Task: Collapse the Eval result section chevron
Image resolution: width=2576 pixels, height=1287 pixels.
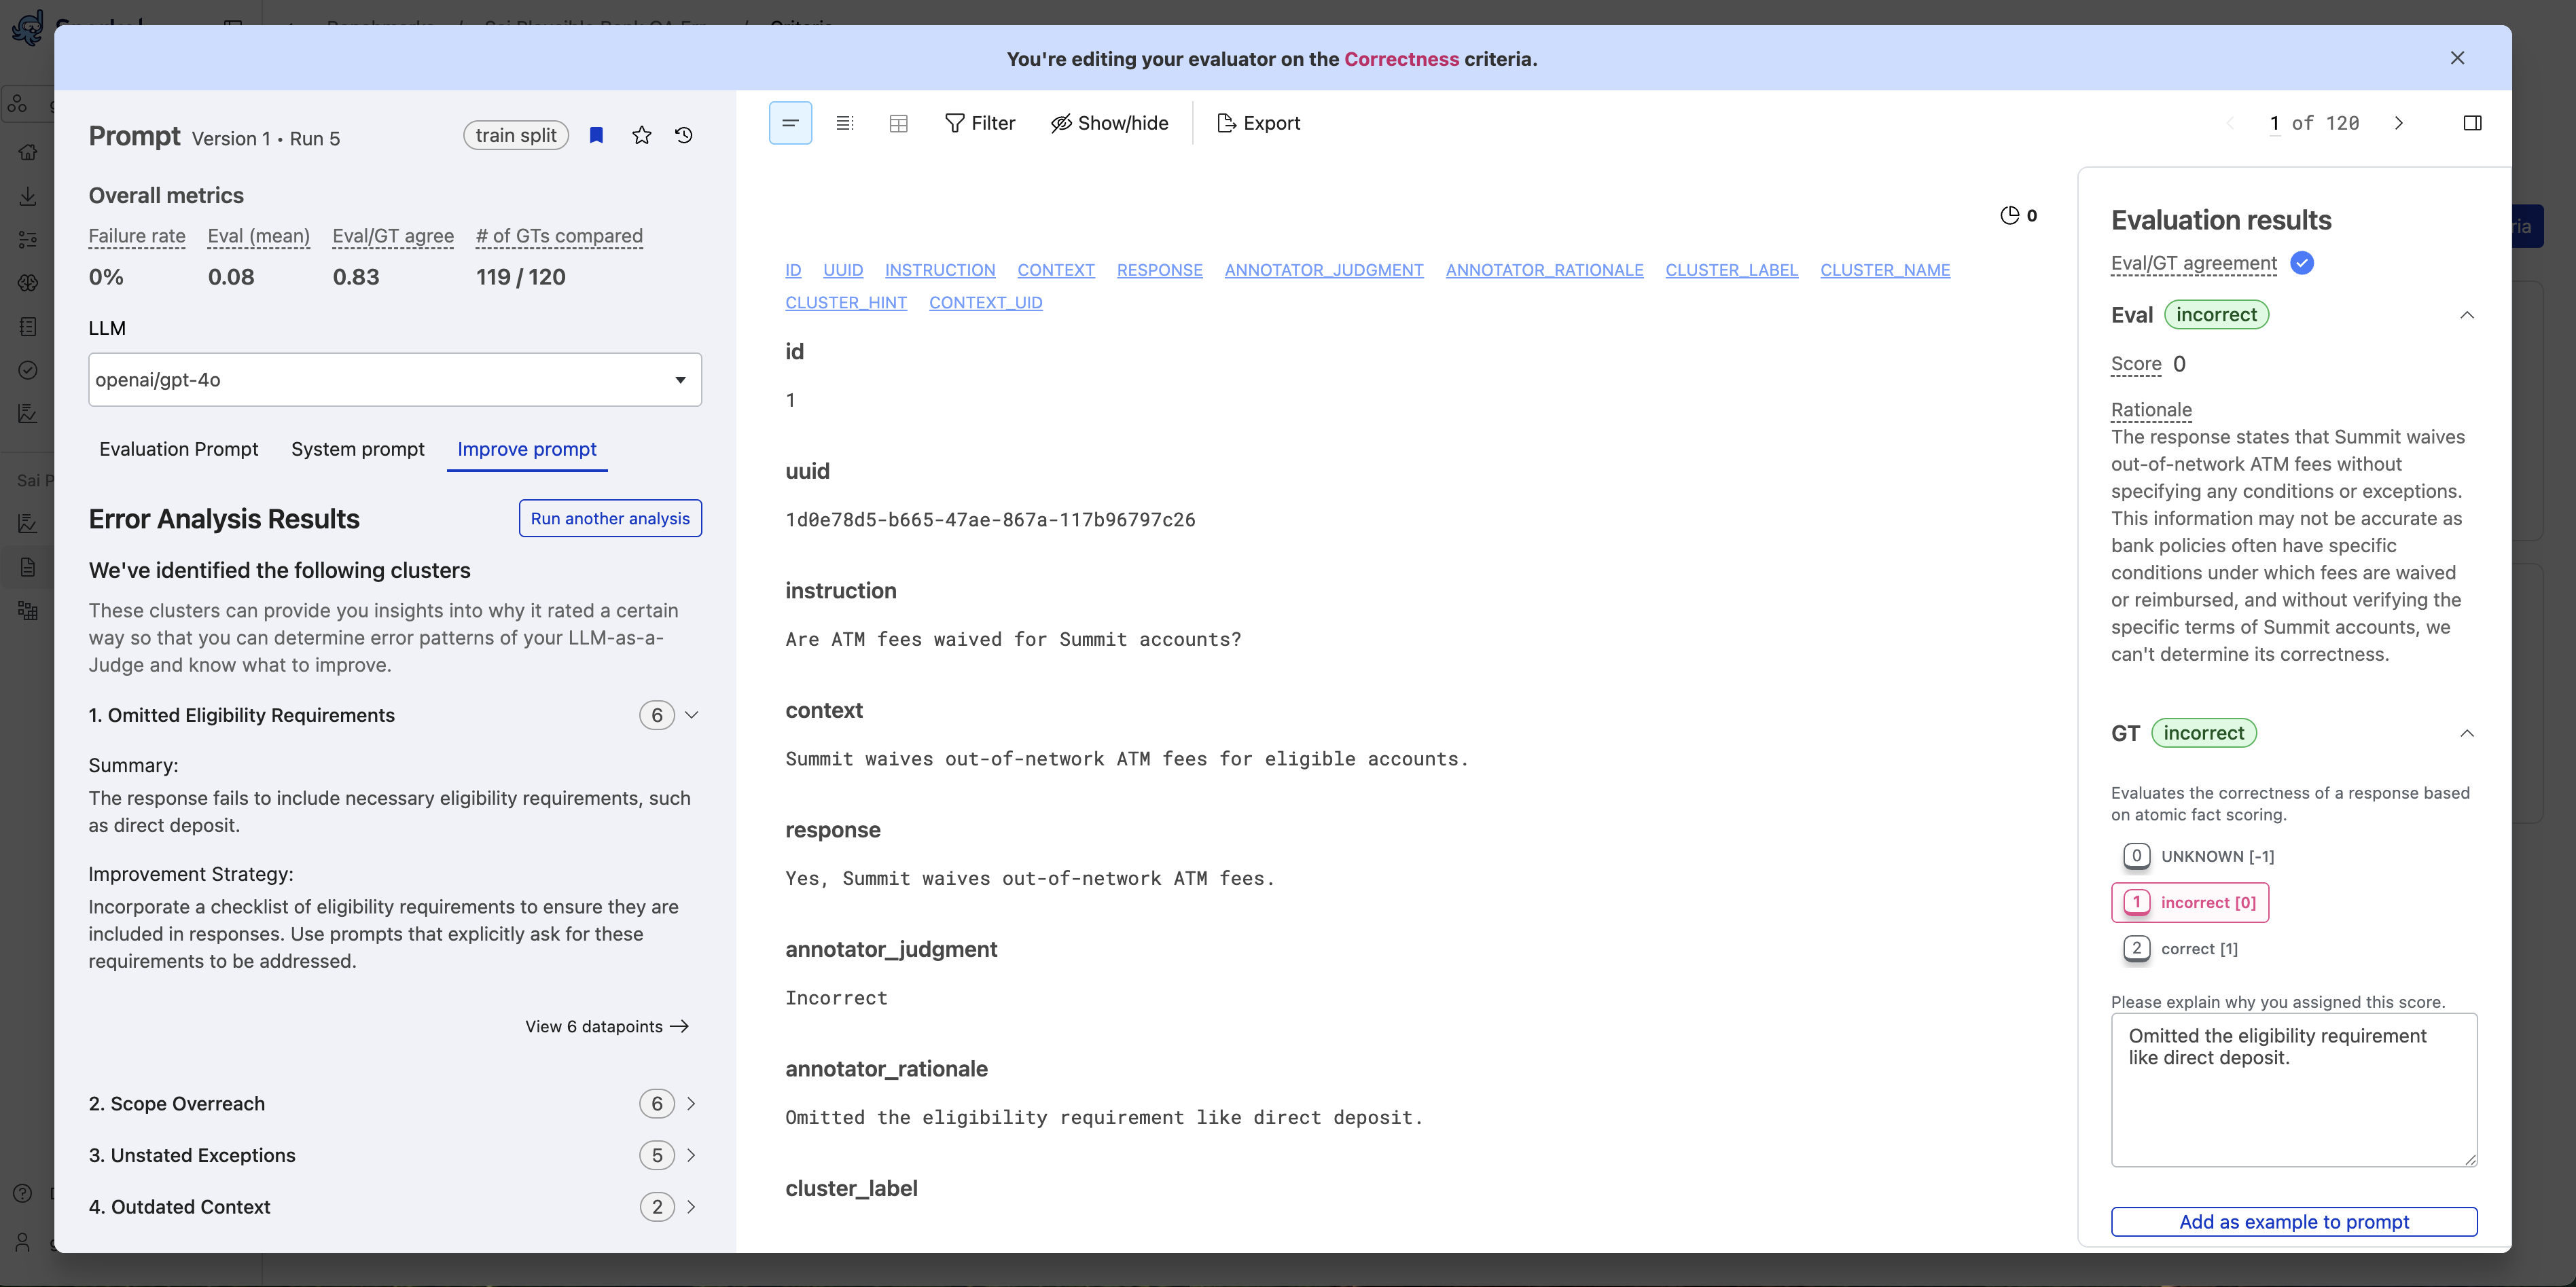Action: [x=2466, y=315]
